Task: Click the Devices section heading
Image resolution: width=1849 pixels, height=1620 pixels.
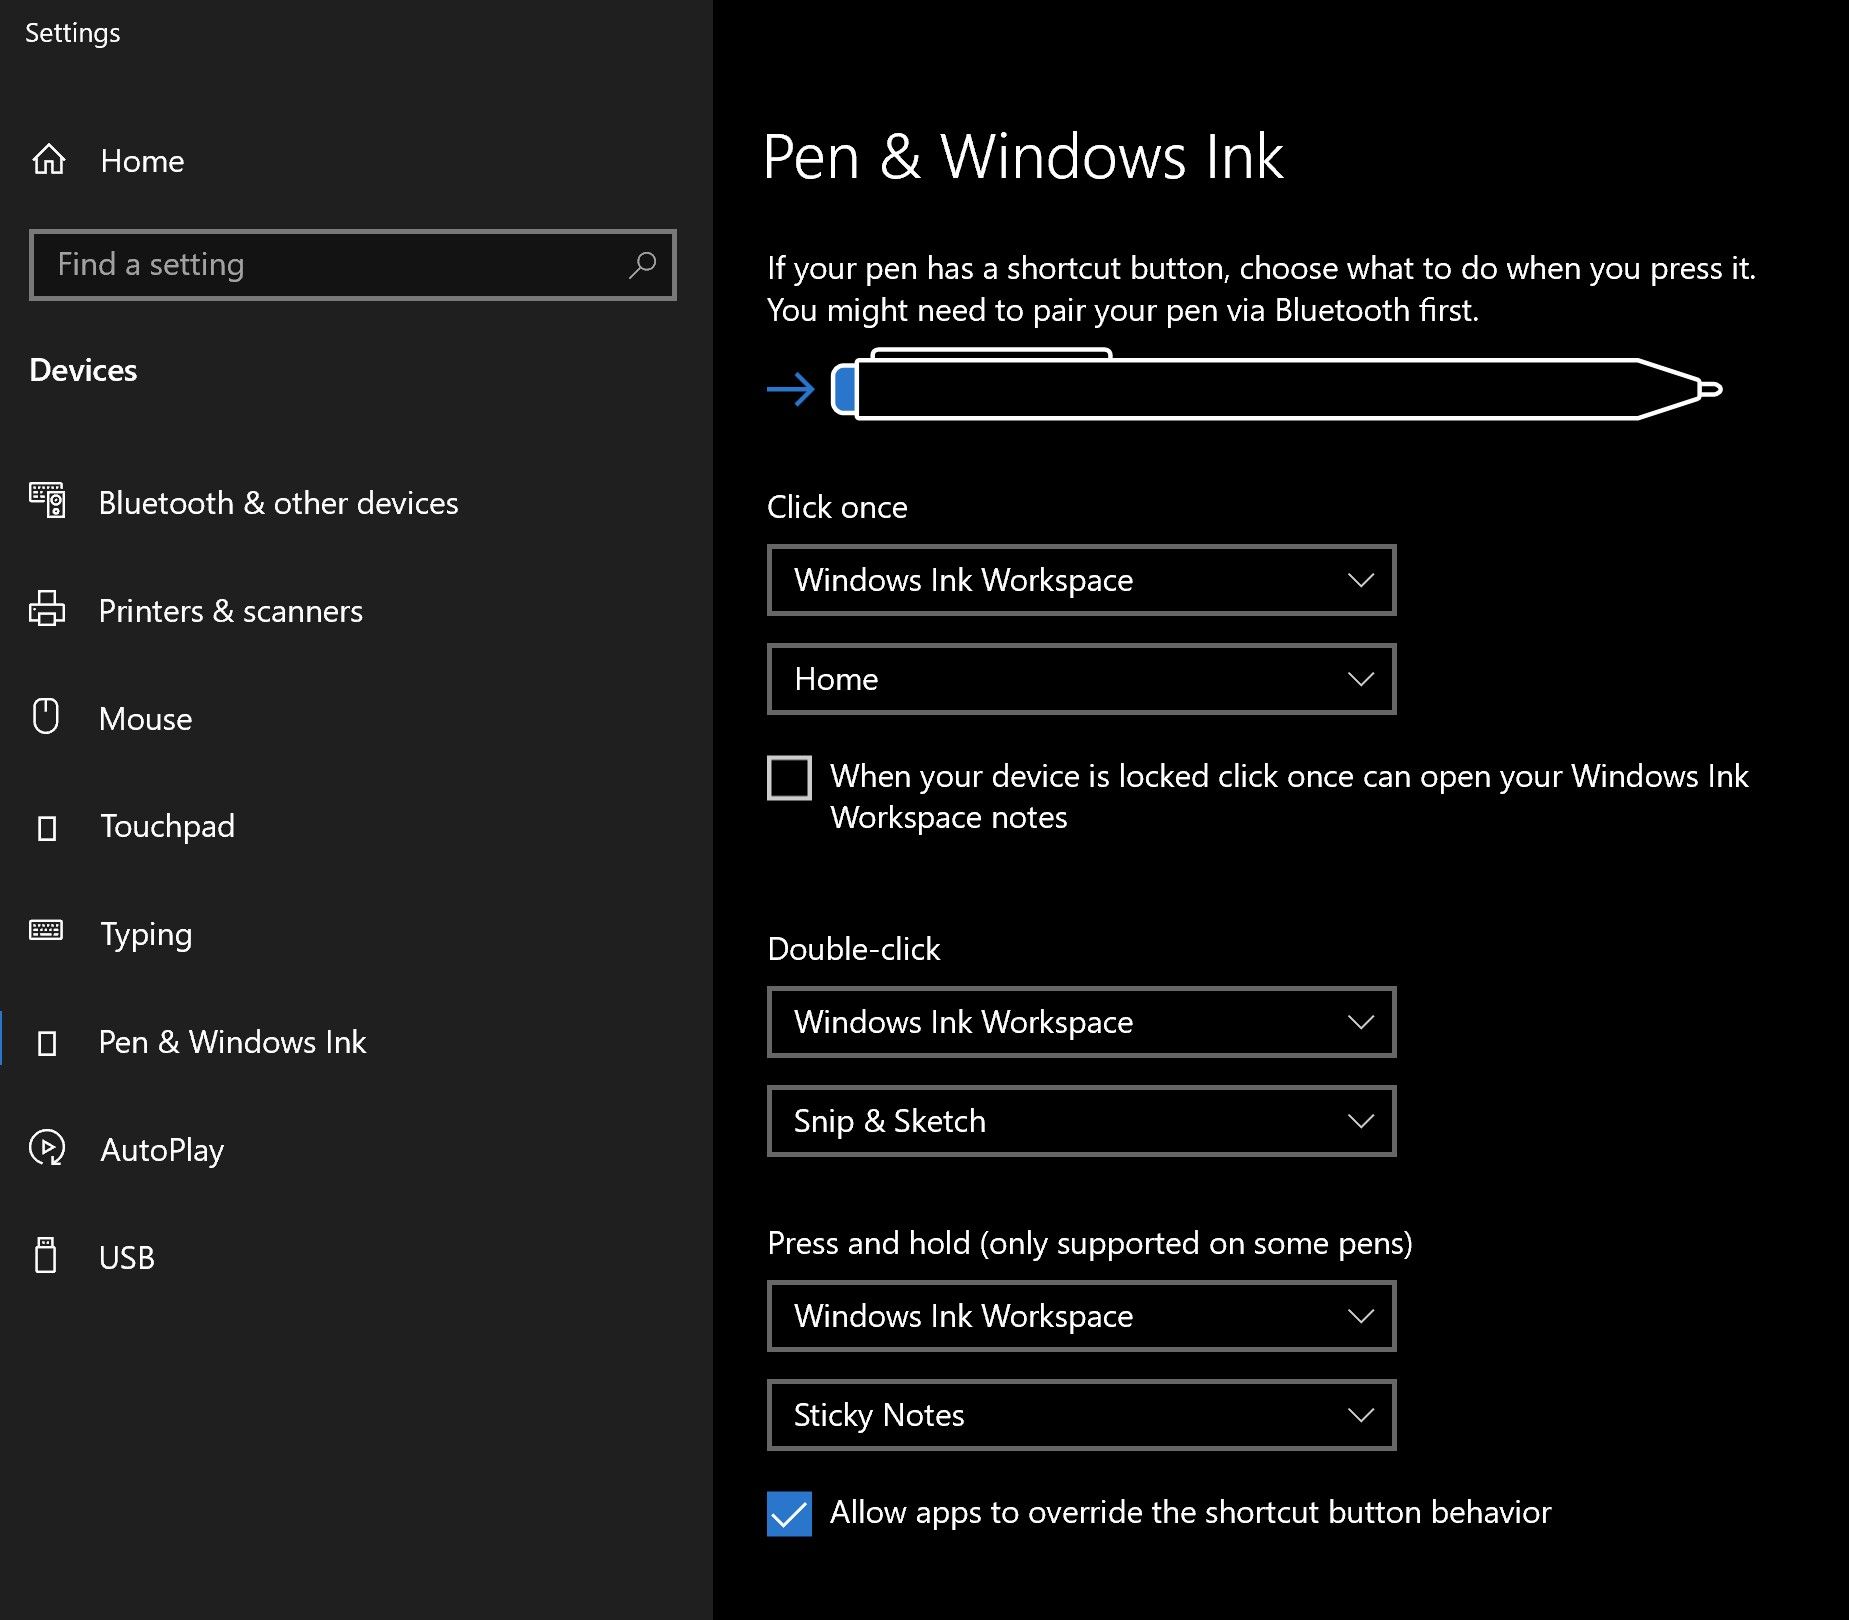Action: pos(83,370)
